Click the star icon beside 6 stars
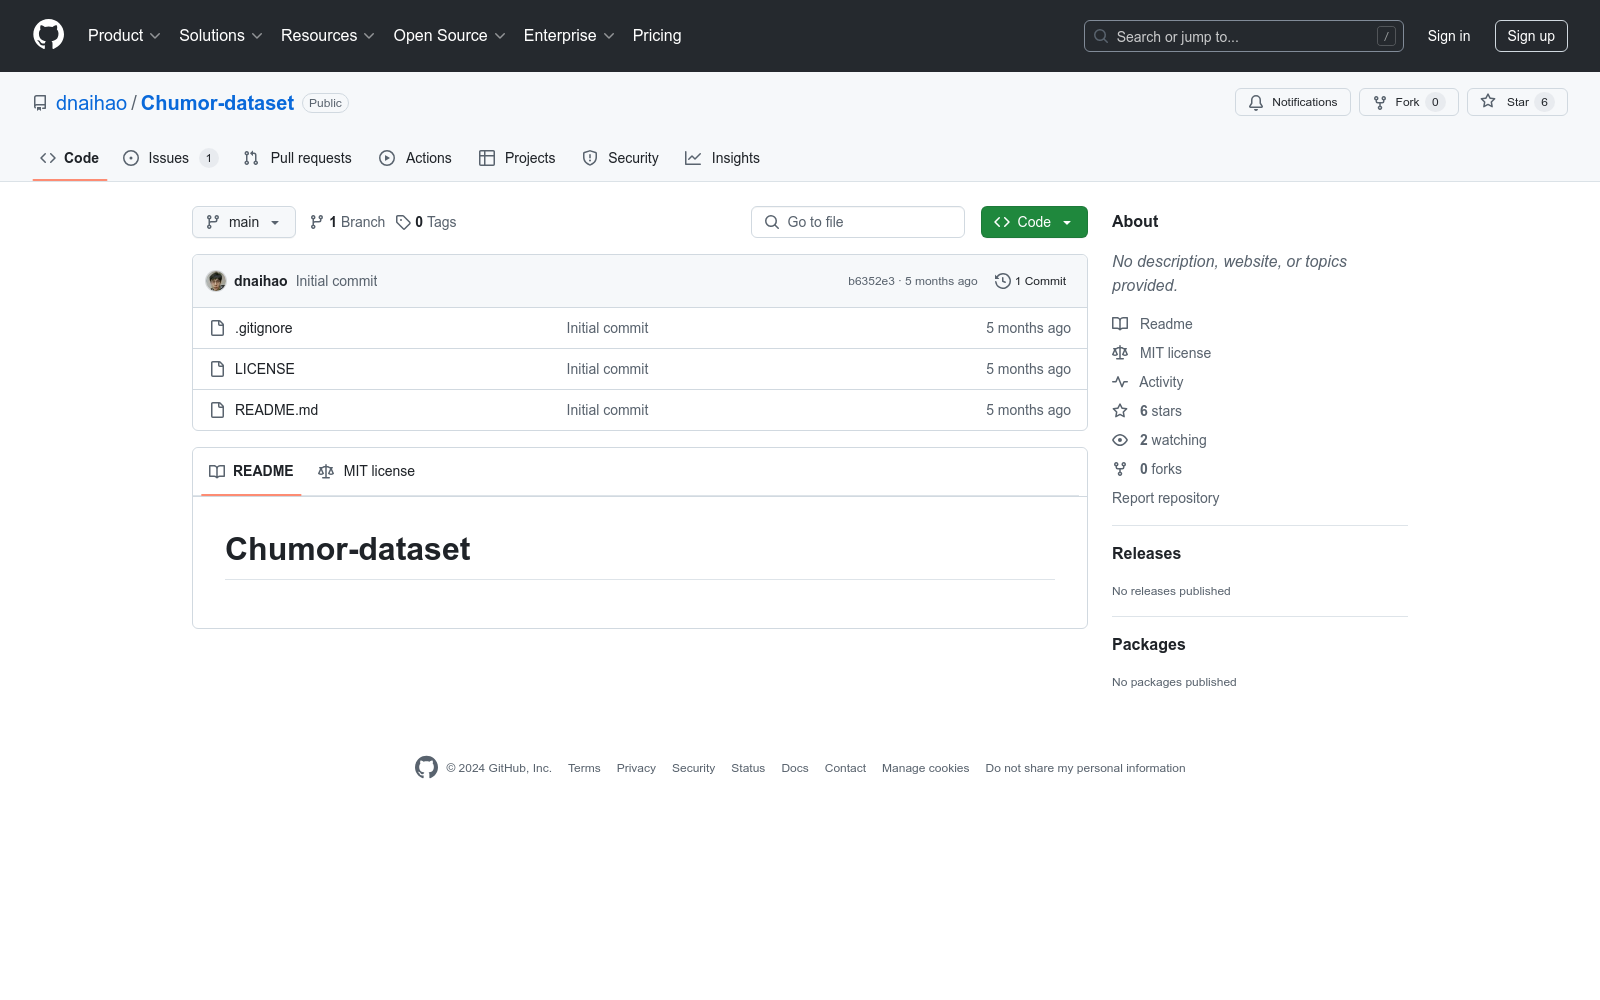 tap(1120, 411)
